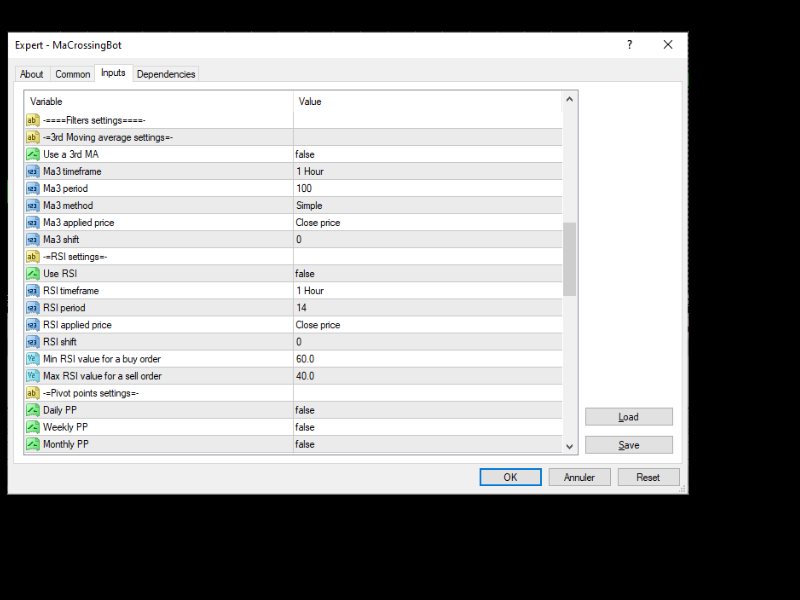800x600 pixels.
Task: Select the '-====Filters settings====-' row text
Action: (94, 120)
